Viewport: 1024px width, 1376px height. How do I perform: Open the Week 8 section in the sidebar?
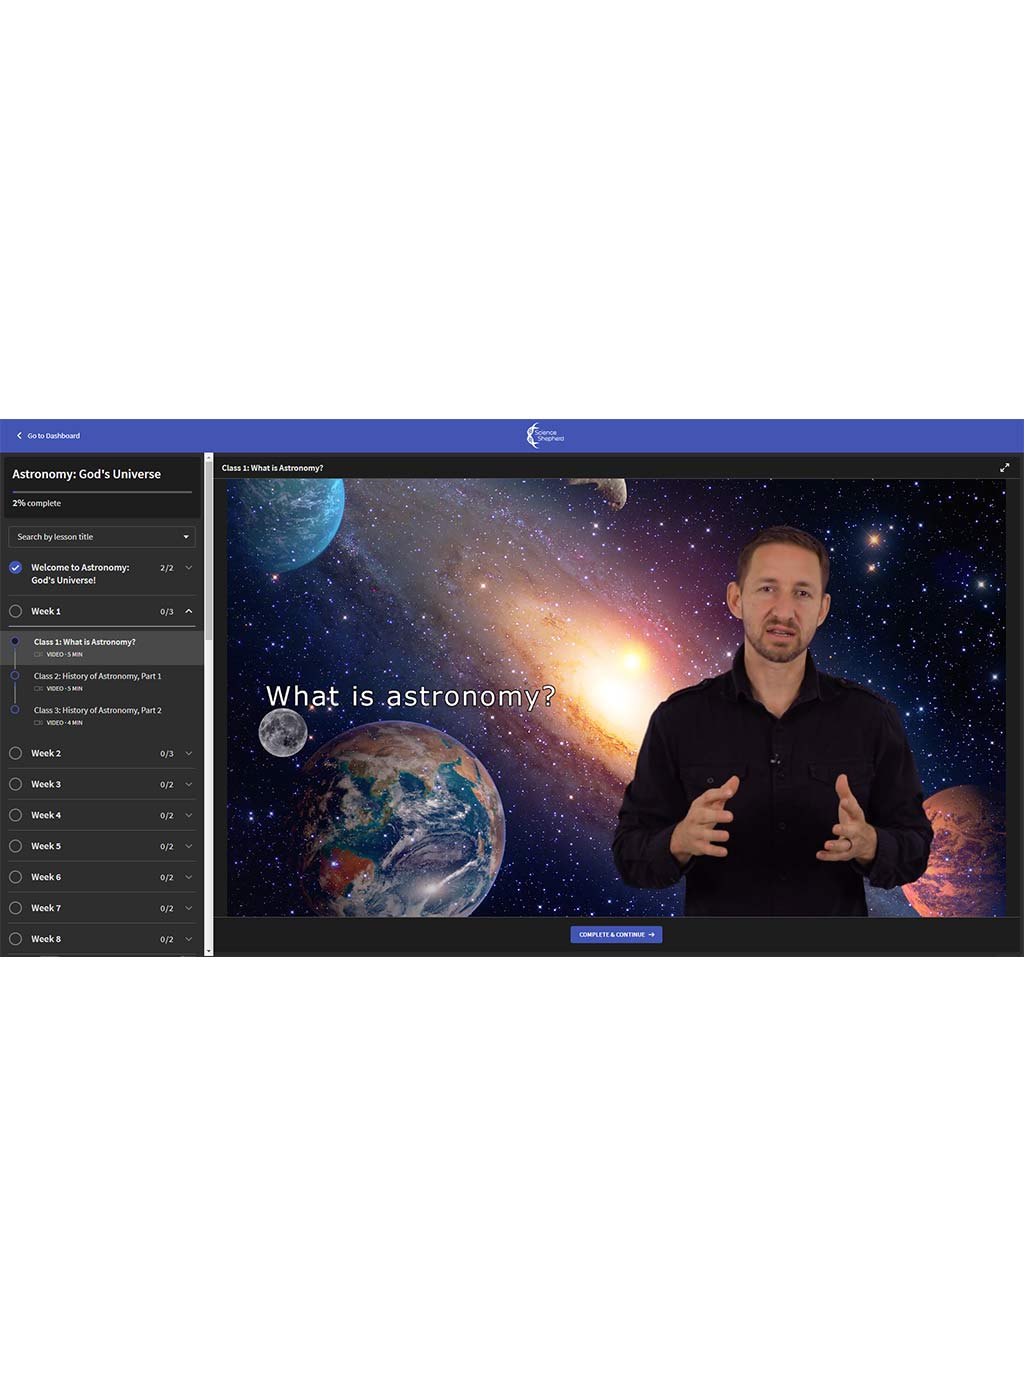click(188, 938)
